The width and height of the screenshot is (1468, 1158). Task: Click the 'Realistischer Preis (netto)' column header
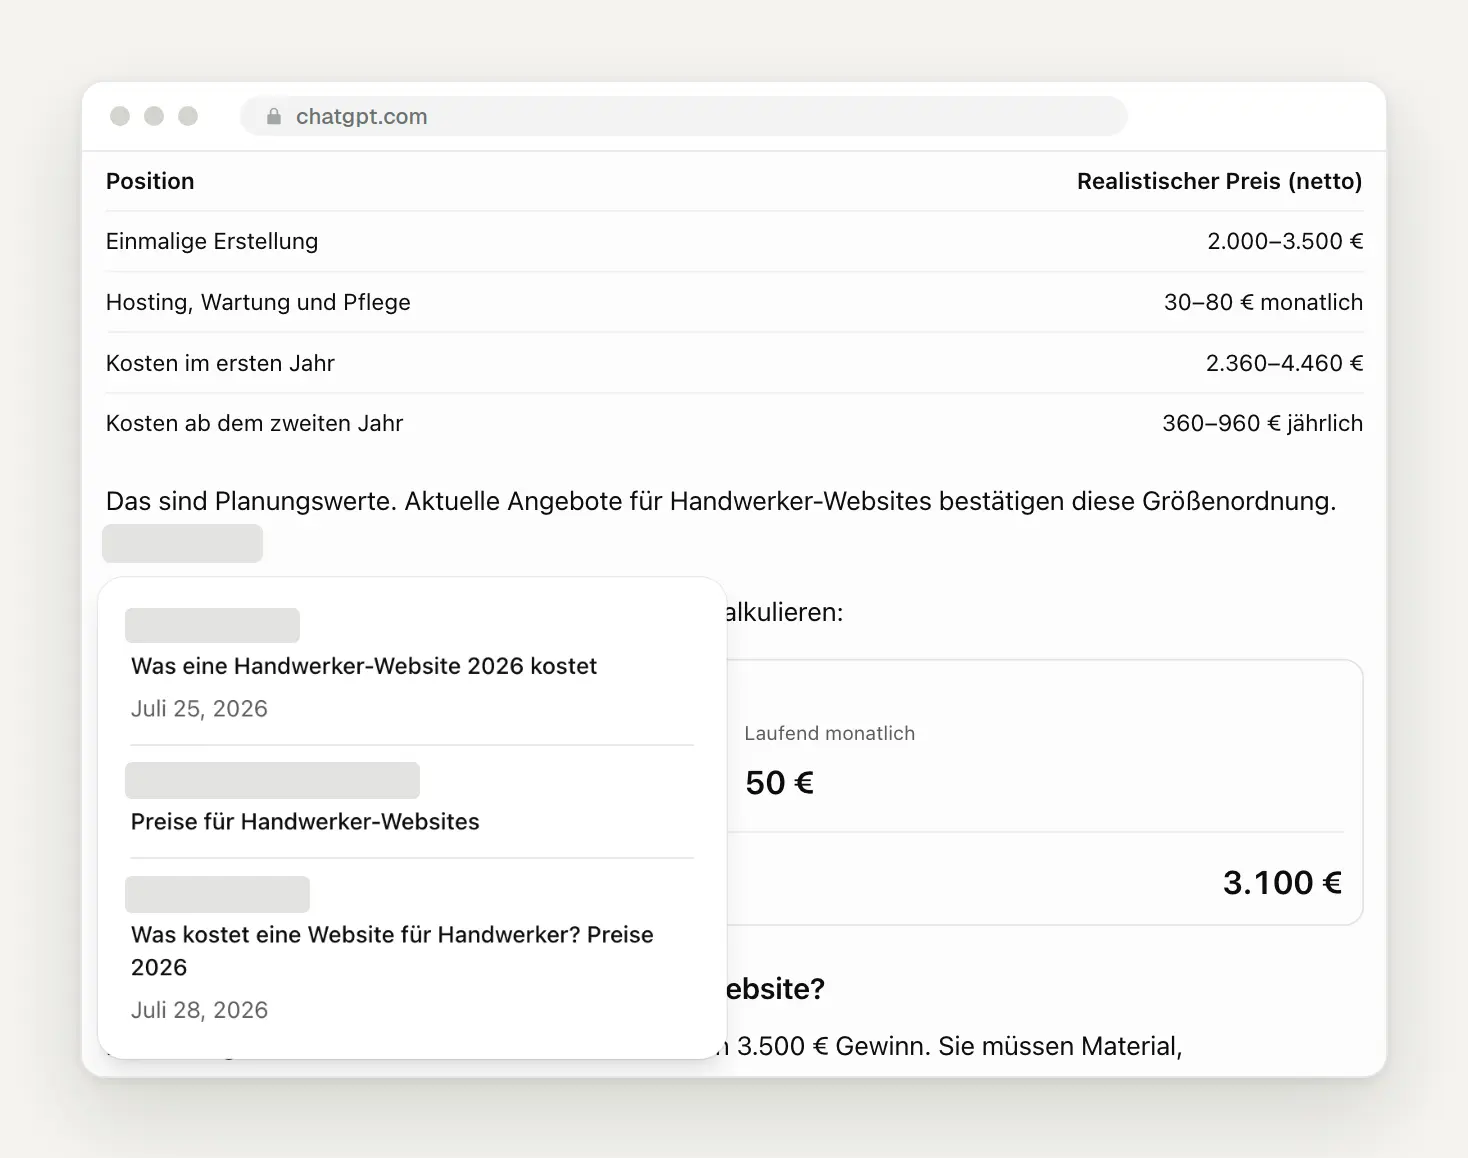(1219, 181)
